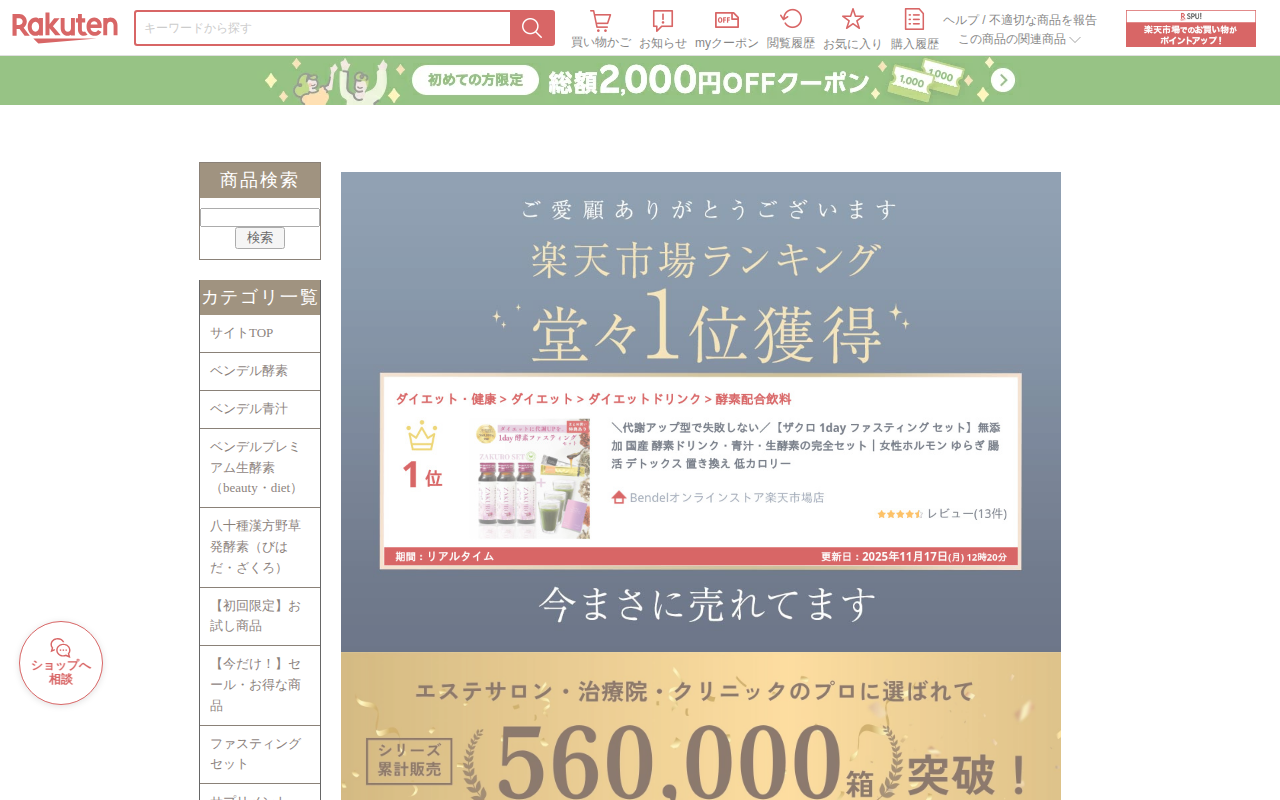
Task: Focus the header keyword search field
Action: [322, 28]
